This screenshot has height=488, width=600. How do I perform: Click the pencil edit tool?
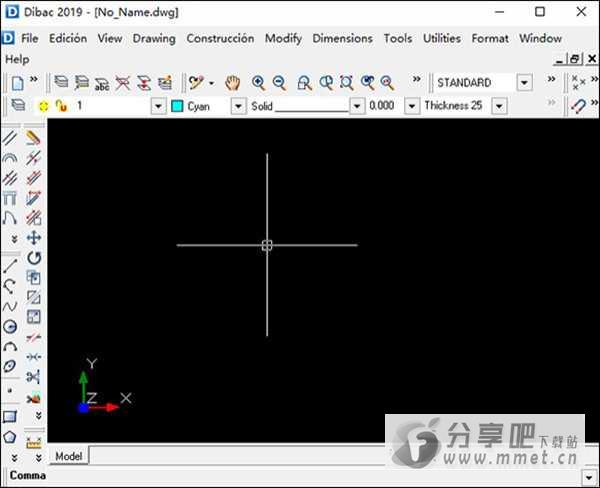pos(34,138)
